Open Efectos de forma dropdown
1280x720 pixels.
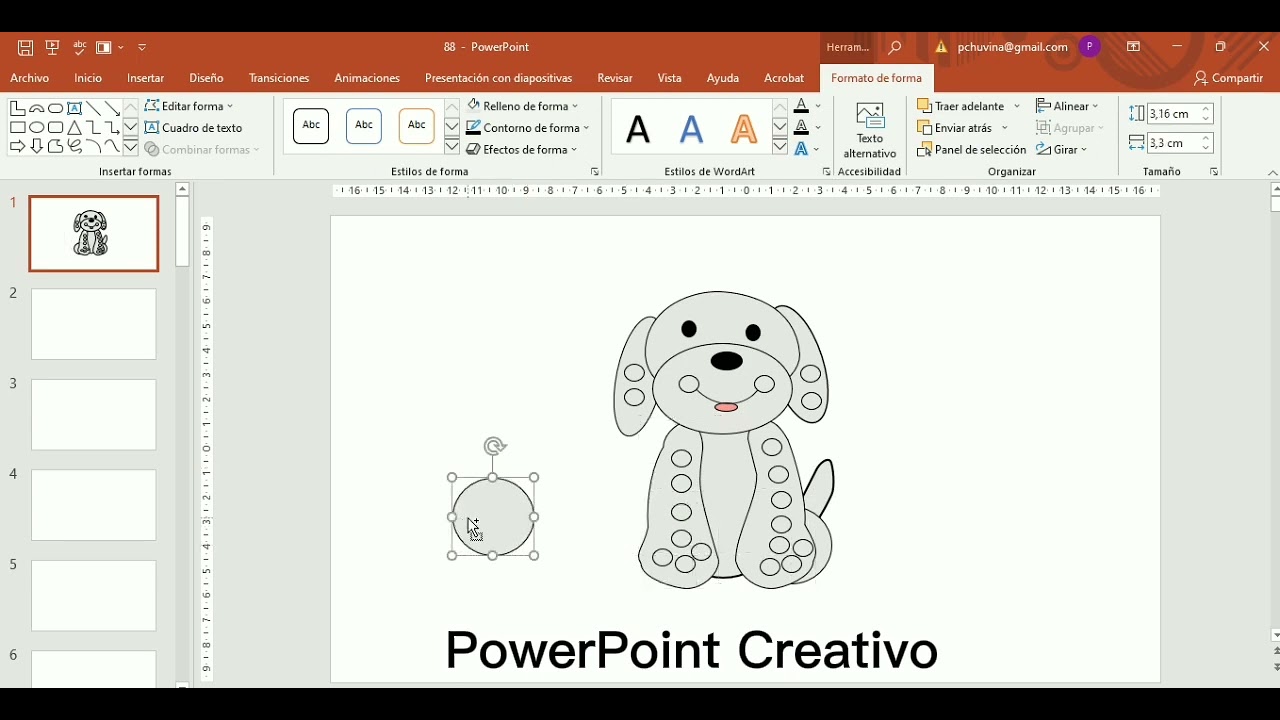click(522, 150)
